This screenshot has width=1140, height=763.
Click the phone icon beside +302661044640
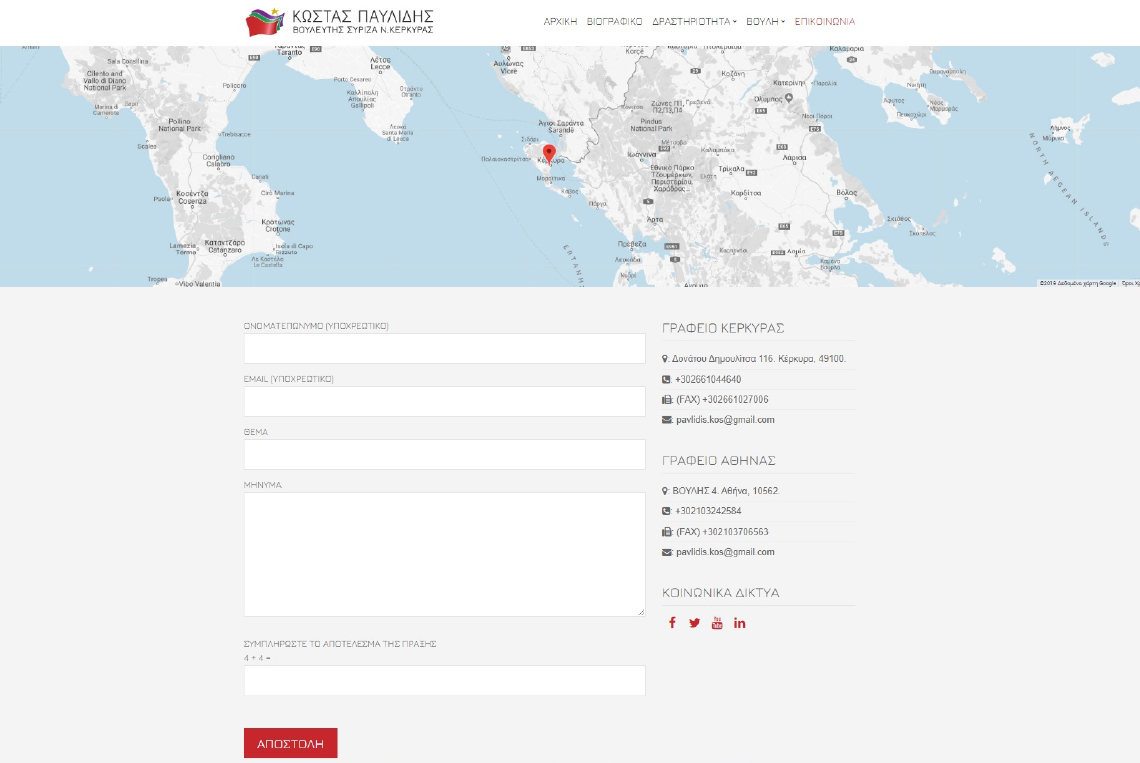(x=666, y=379)
